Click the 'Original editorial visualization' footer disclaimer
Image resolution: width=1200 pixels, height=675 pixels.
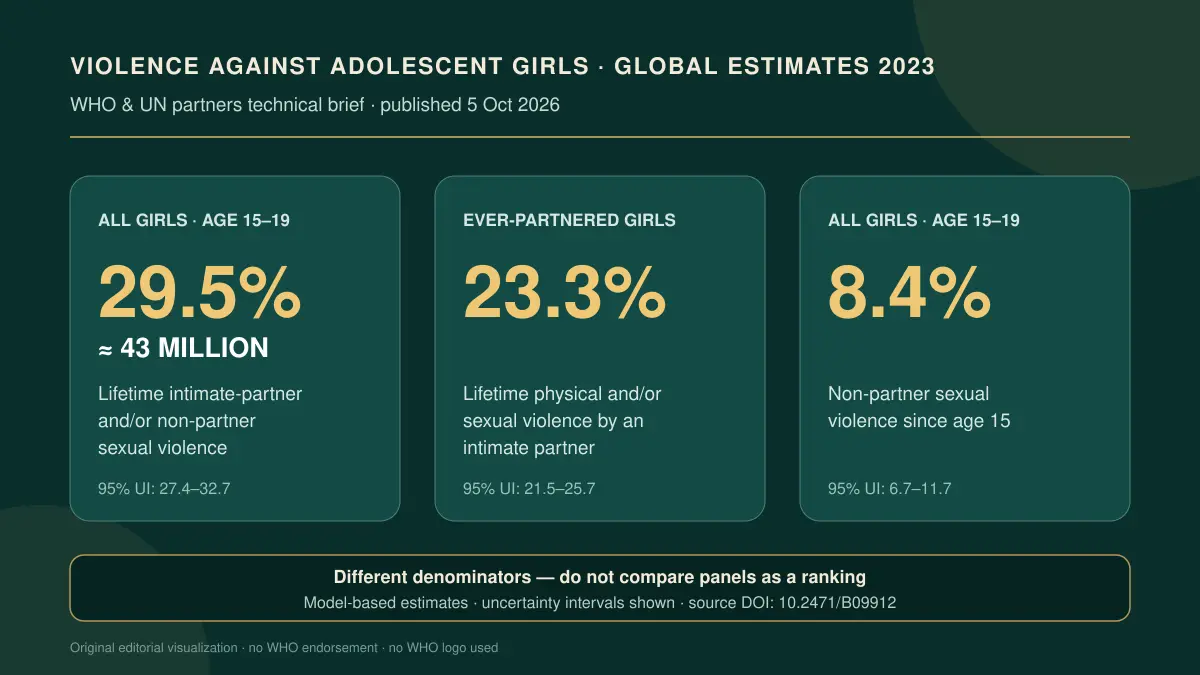284,648
